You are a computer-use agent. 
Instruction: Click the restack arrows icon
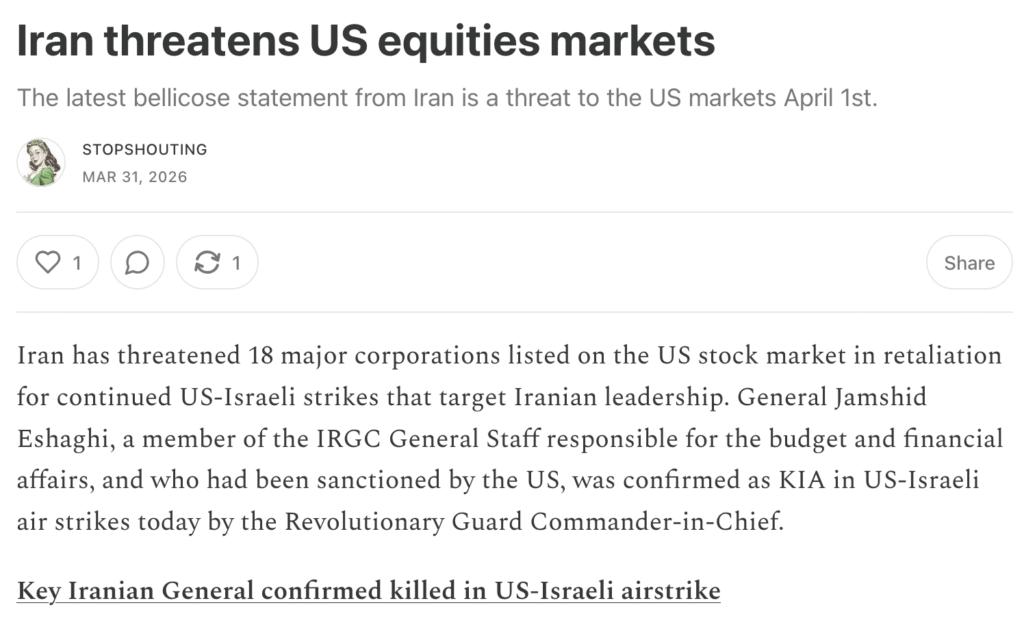pyautogui.click(x=207, y=263)
